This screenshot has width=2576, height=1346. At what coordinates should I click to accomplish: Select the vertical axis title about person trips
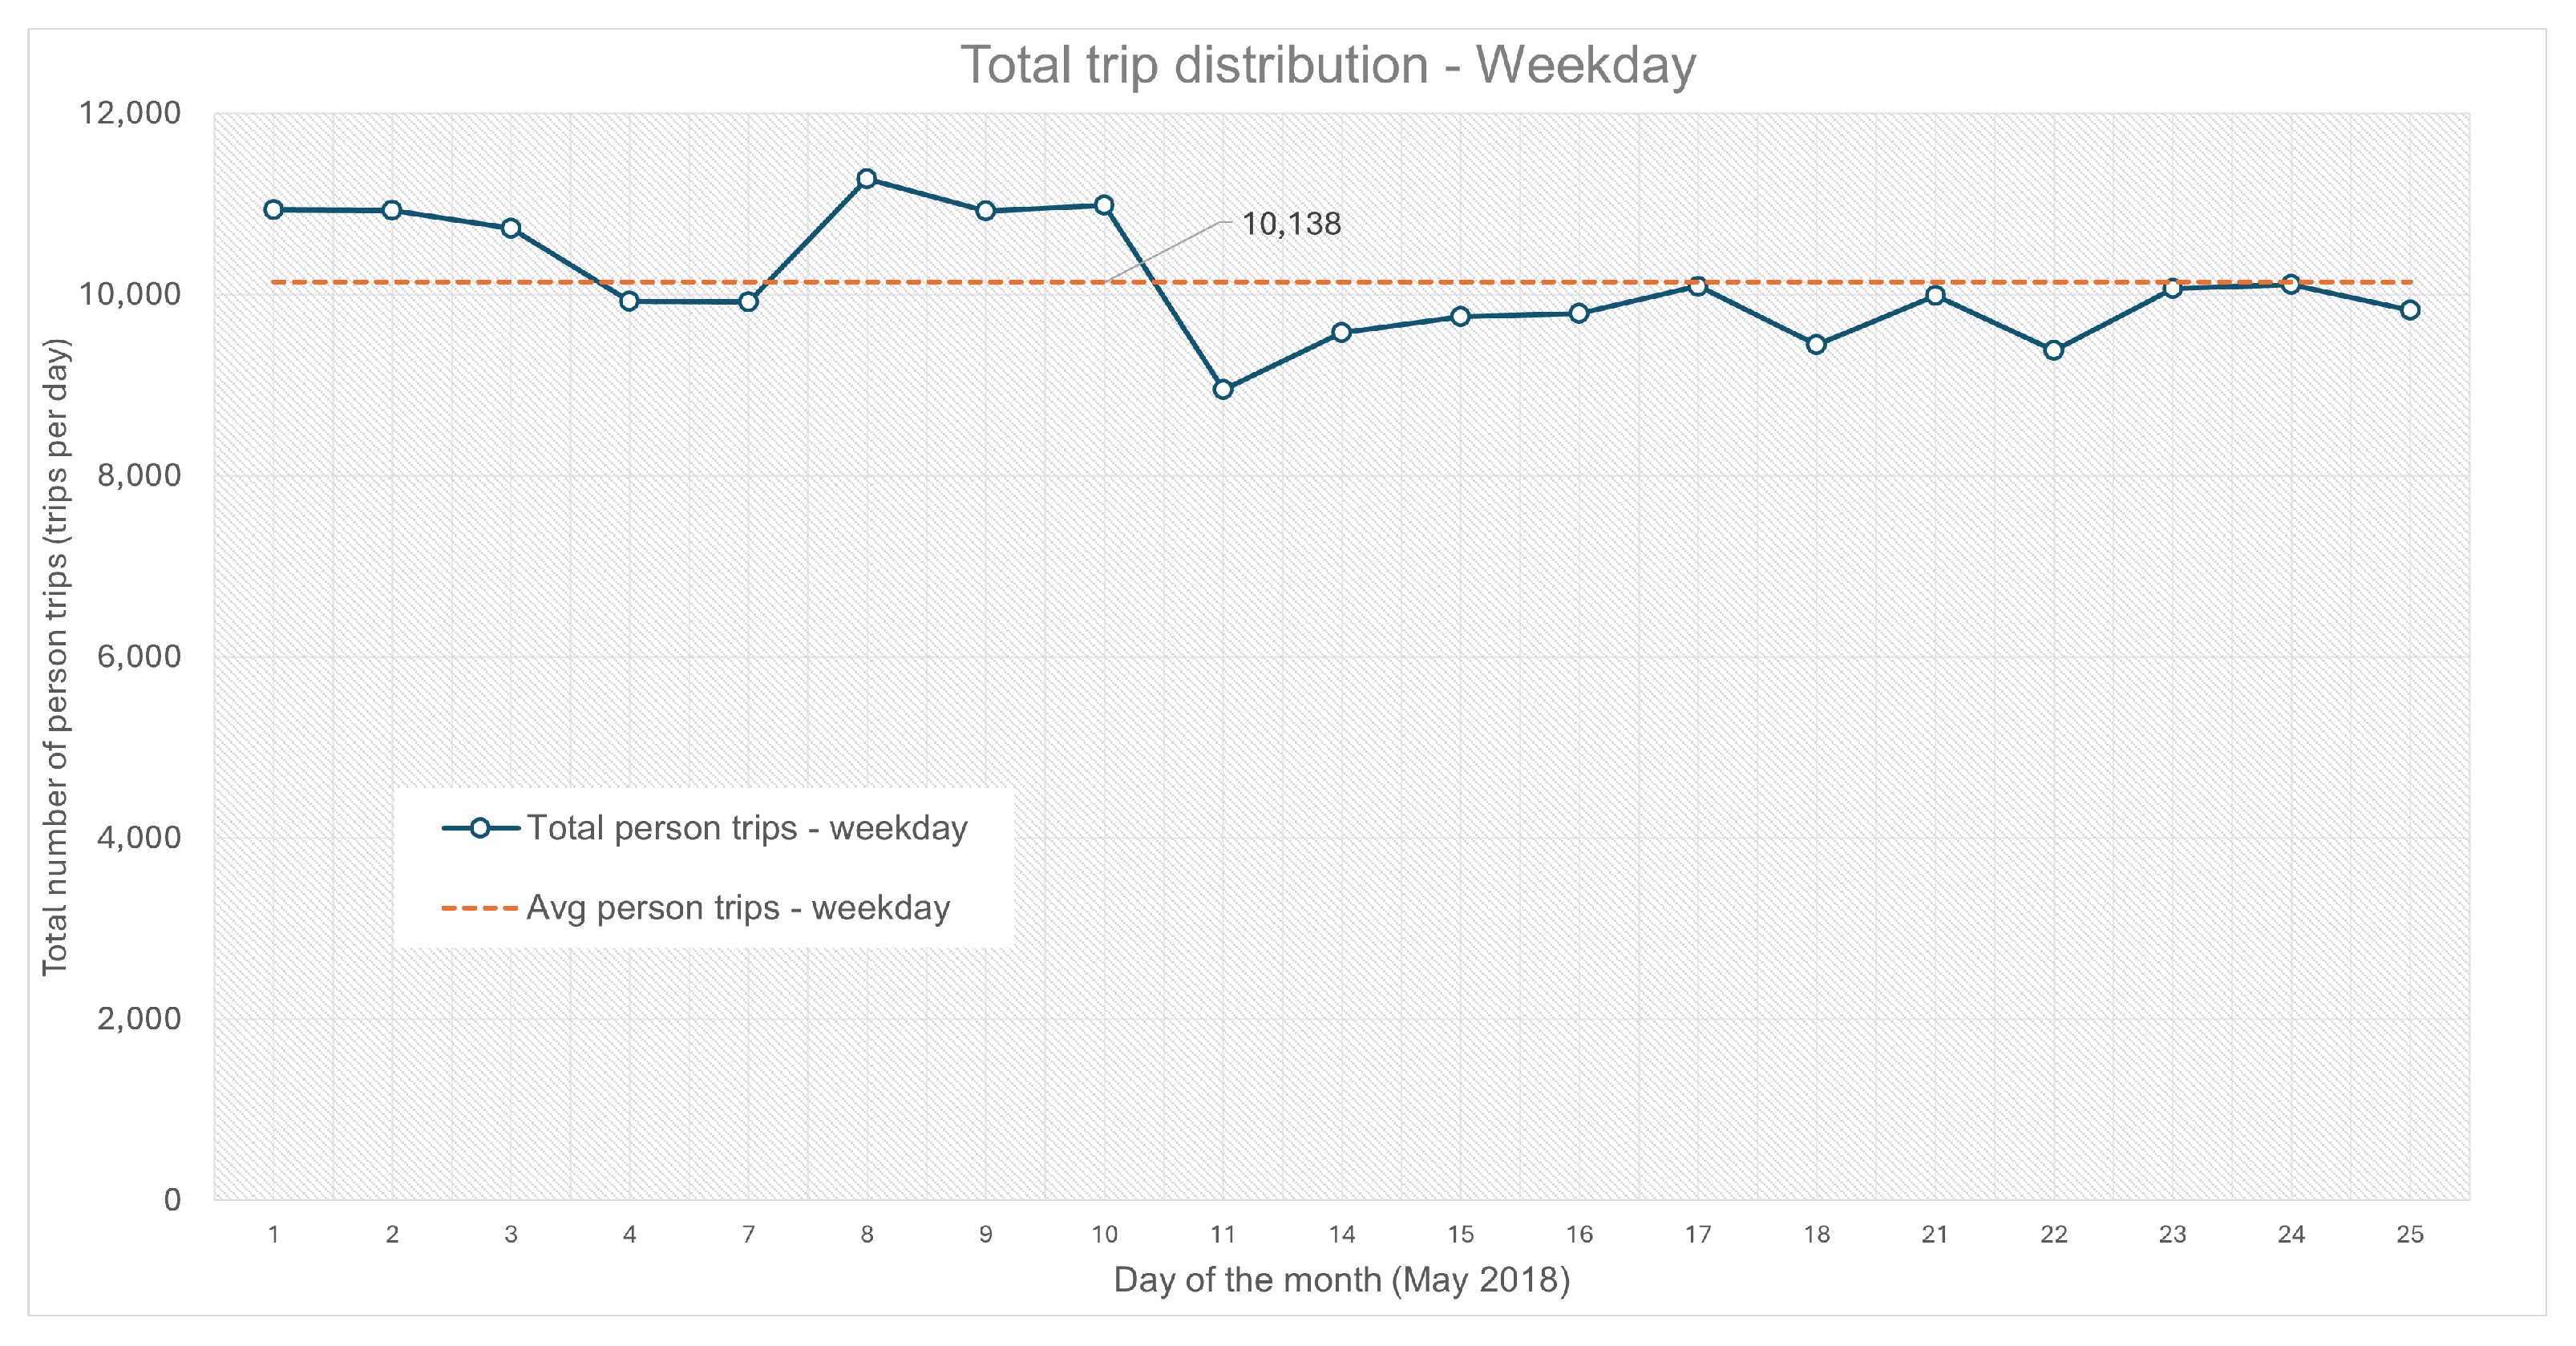[x=56, y=656]
